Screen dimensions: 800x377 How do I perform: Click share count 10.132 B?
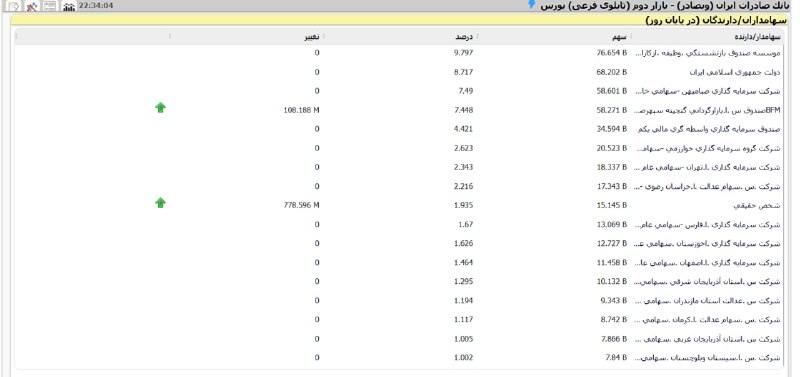coord(612,282)
